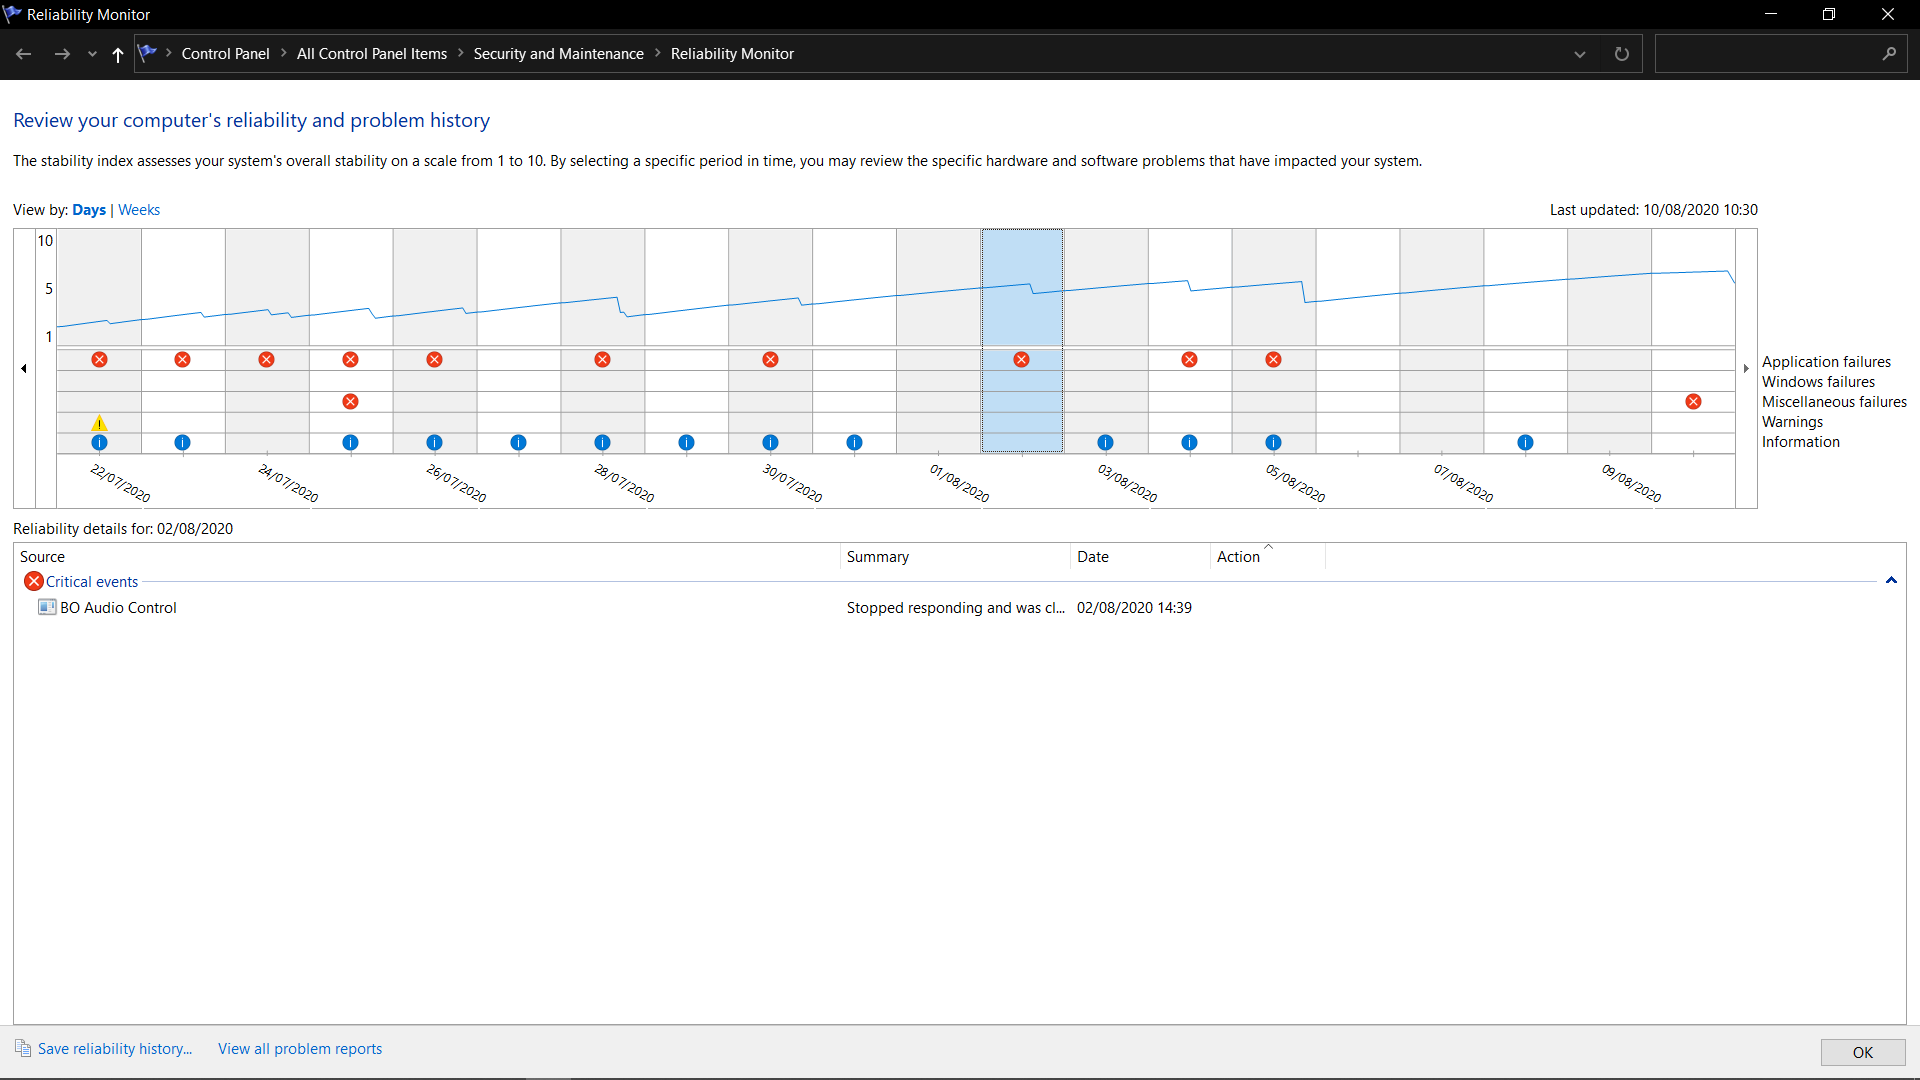The image size is (1920, 1080).
Task: Click refresh icon in address bar
Action: click(x=1622, y=54)
